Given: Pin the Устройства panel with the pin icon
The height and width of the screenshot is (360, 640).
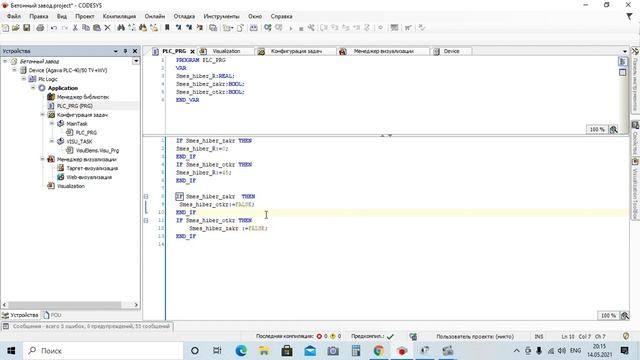Looking at the screenshot, I should point(125,51).
